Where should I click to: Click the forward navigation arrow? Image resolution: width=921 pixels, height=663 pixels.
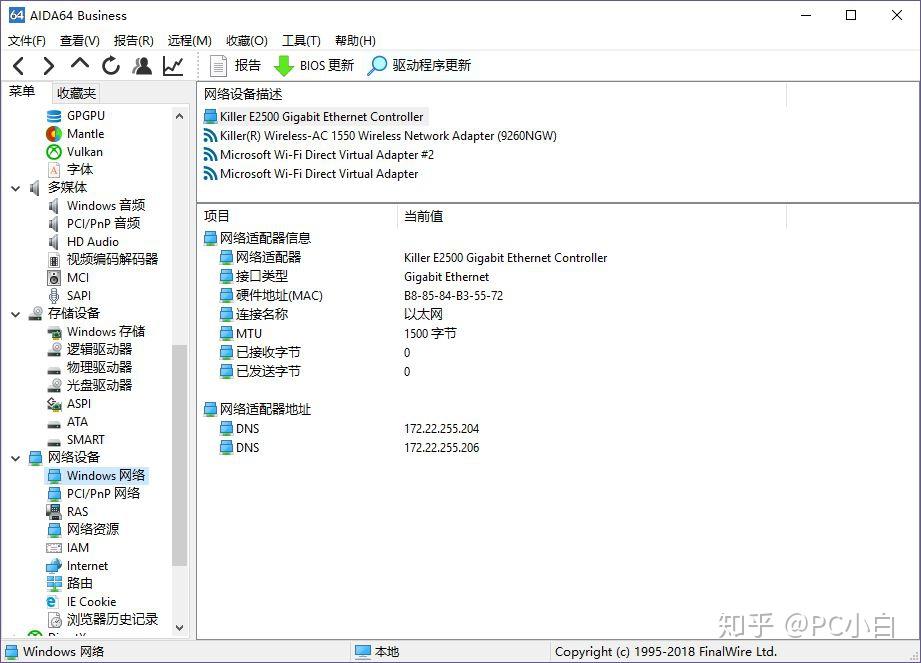(47, 65)
